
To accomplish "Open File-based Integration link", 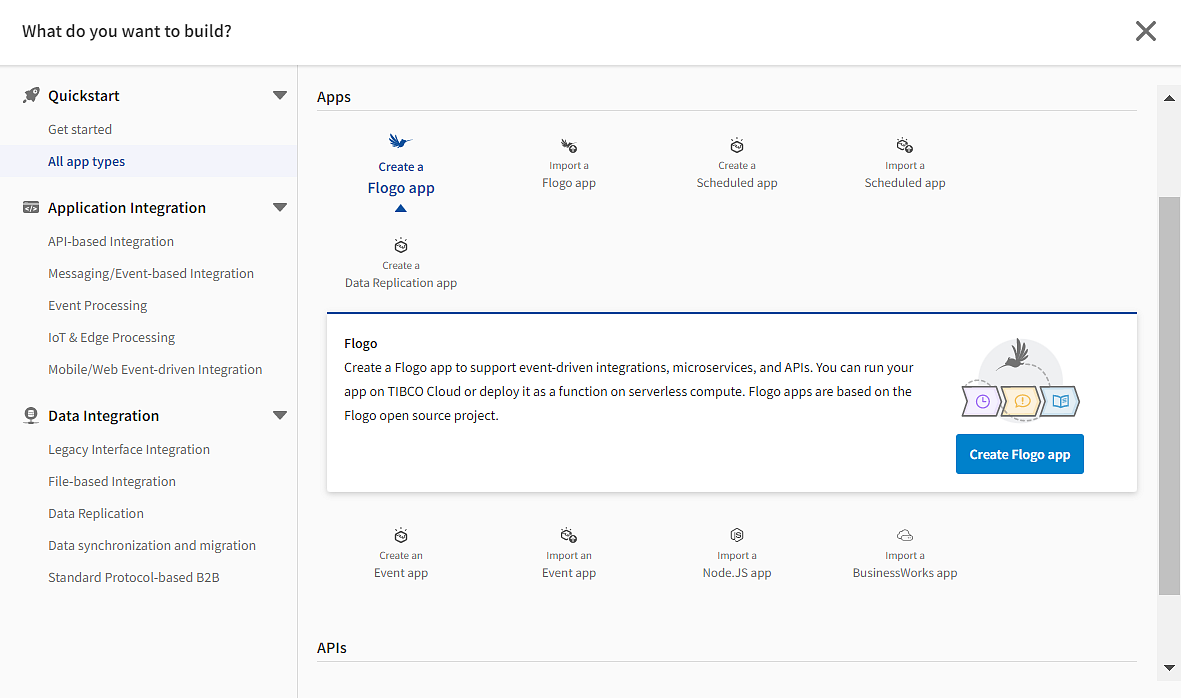I will point(112,481).
